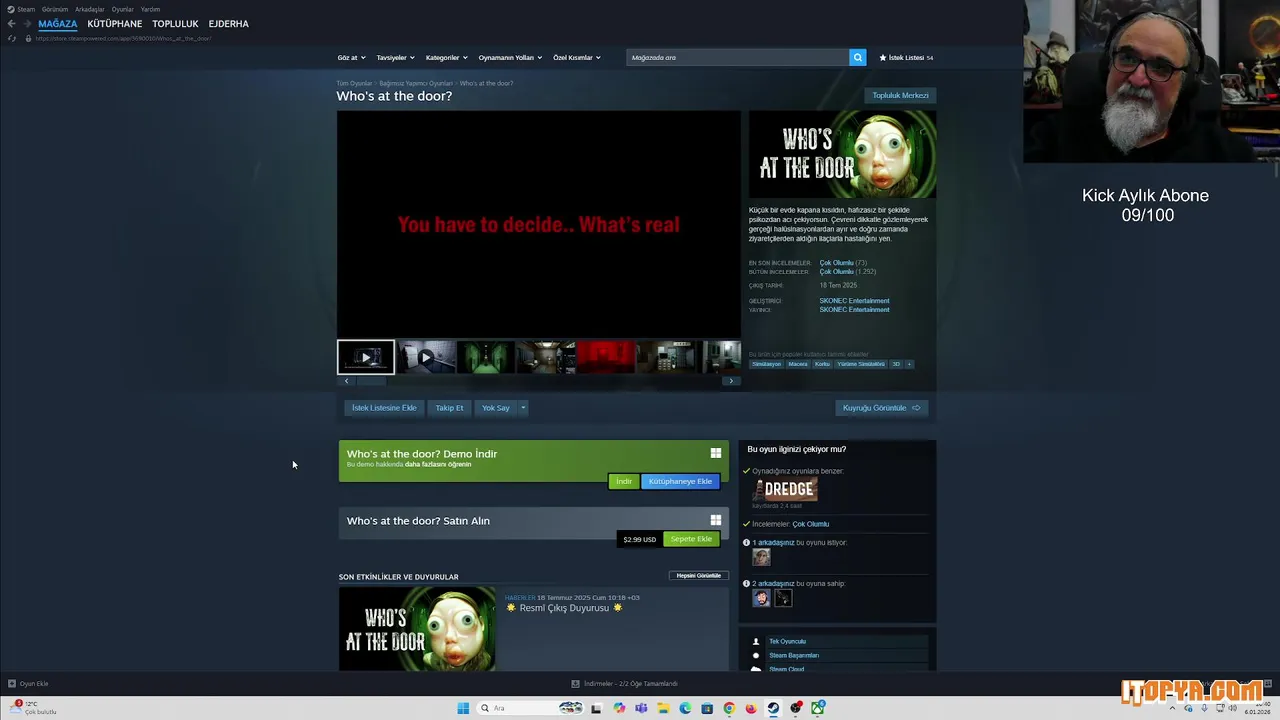Click the friend avatar who wants this game

point(761,557)
